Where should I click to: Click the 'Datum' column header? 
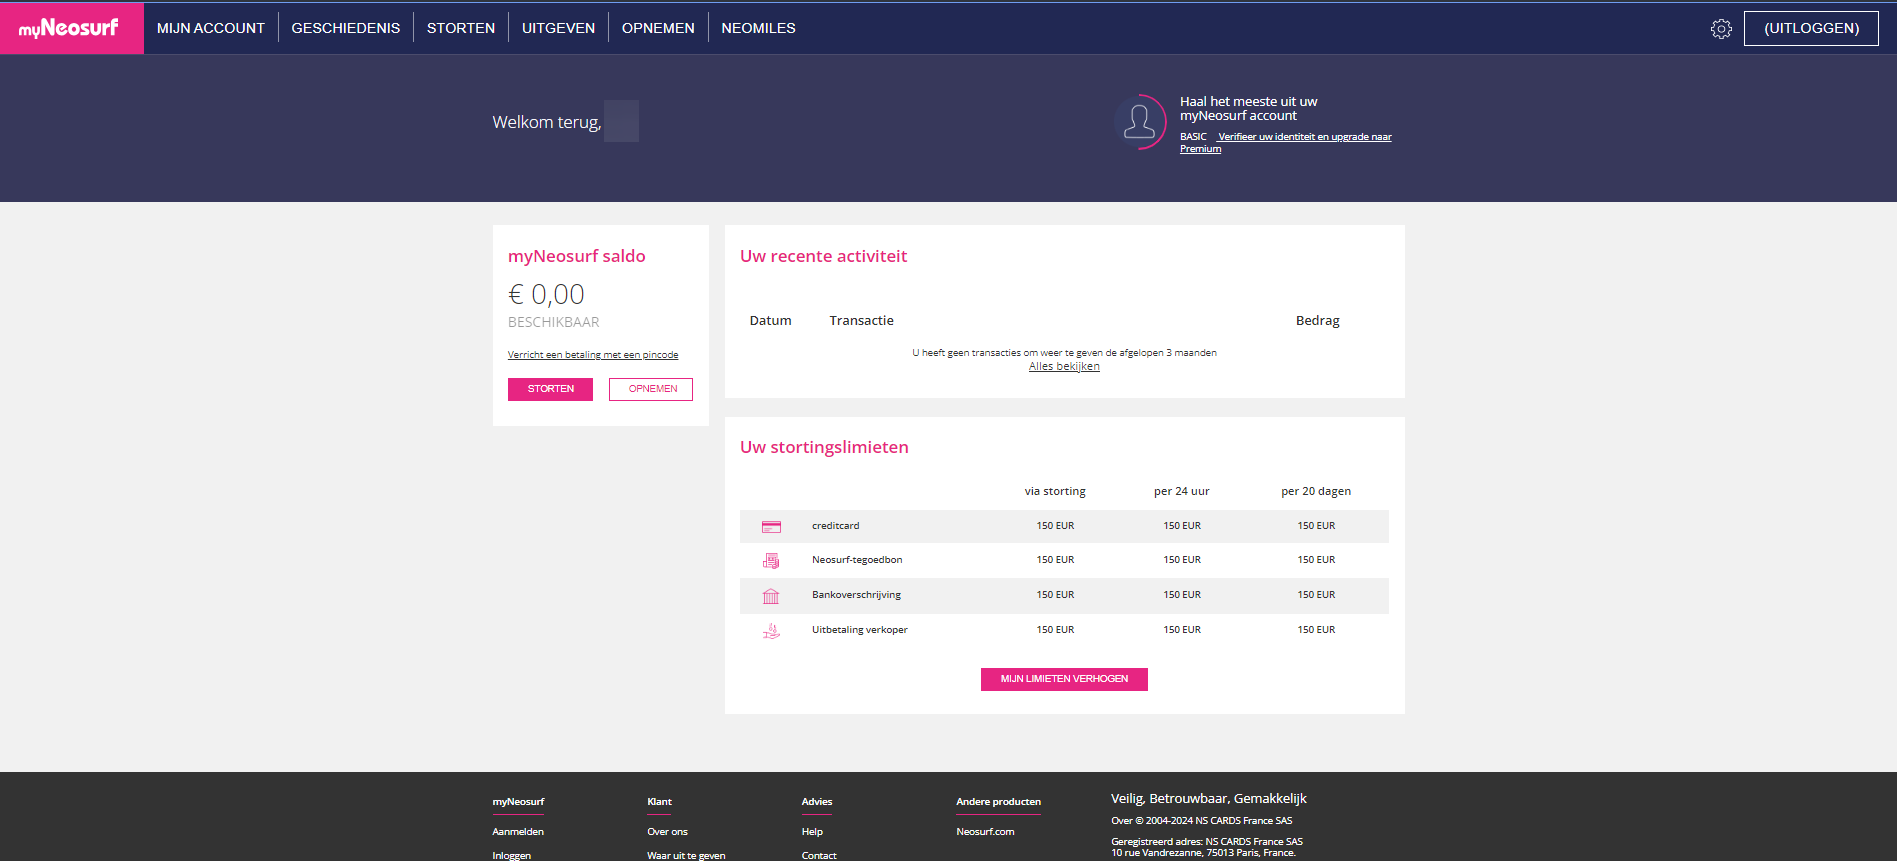[770, 321]
